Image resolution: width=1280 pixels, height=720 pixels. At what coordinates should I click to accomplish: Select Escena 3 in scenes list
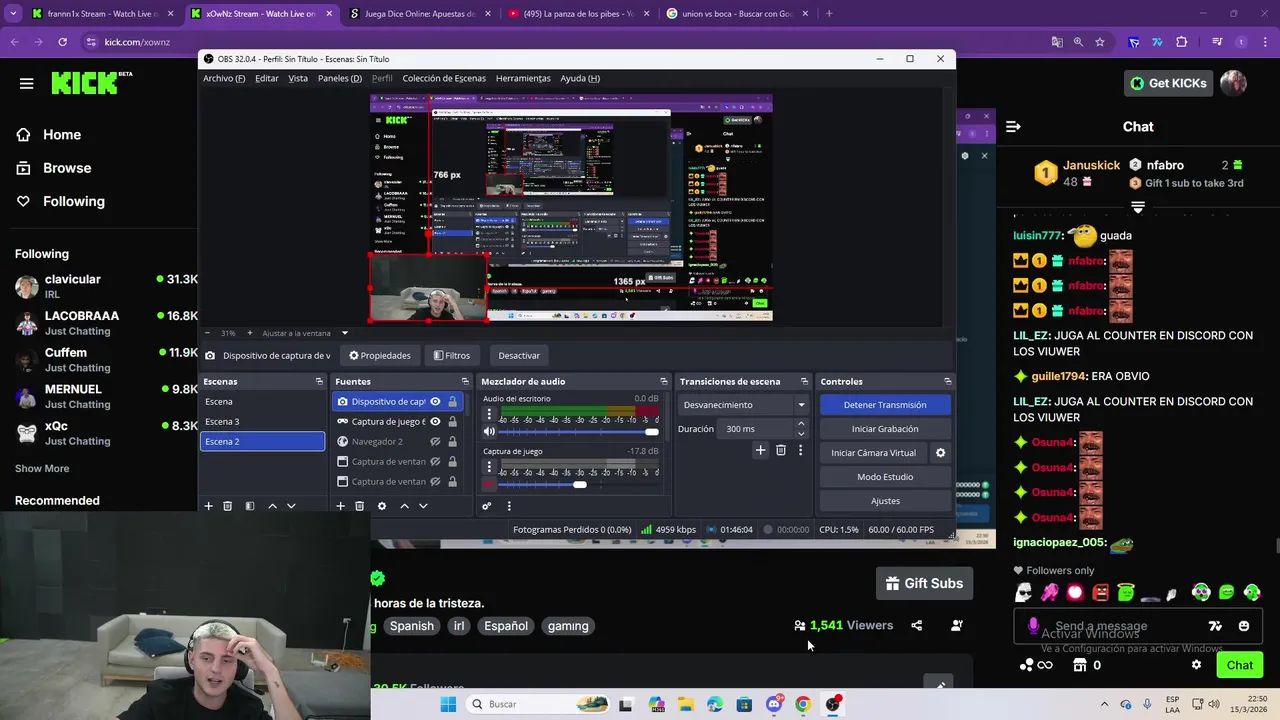262,422
